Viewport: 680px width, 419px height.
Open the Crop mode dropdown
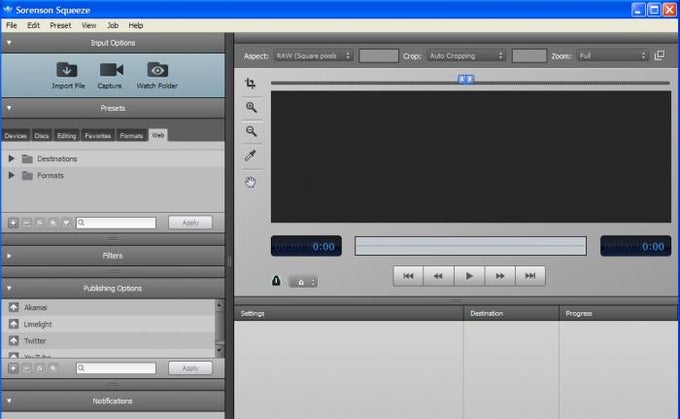(x=466, y=56)
